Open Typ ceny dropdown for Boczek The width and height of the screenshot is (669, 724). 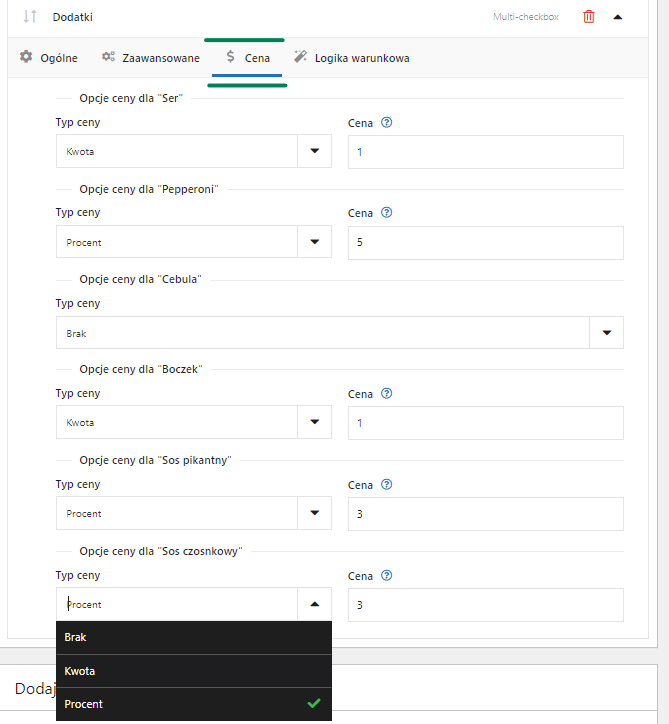(194, 422)
